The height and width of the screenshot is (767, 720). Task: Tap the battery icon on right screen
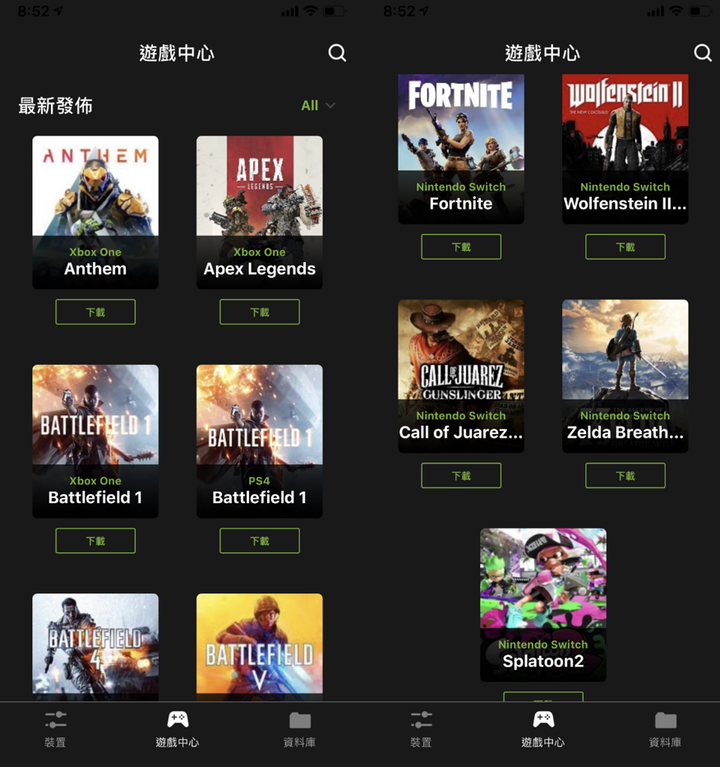700,11
